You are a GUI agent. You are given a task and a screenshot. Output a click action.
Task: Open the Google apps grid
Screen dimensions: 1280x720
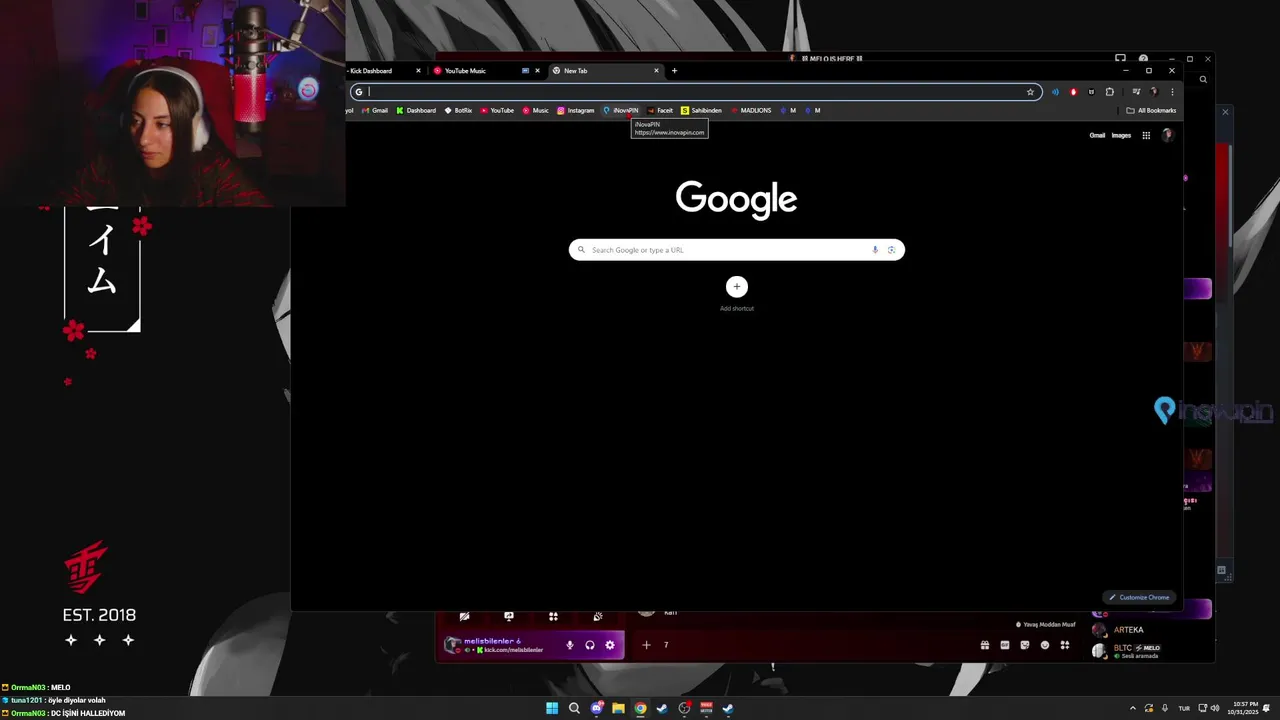1146,135
